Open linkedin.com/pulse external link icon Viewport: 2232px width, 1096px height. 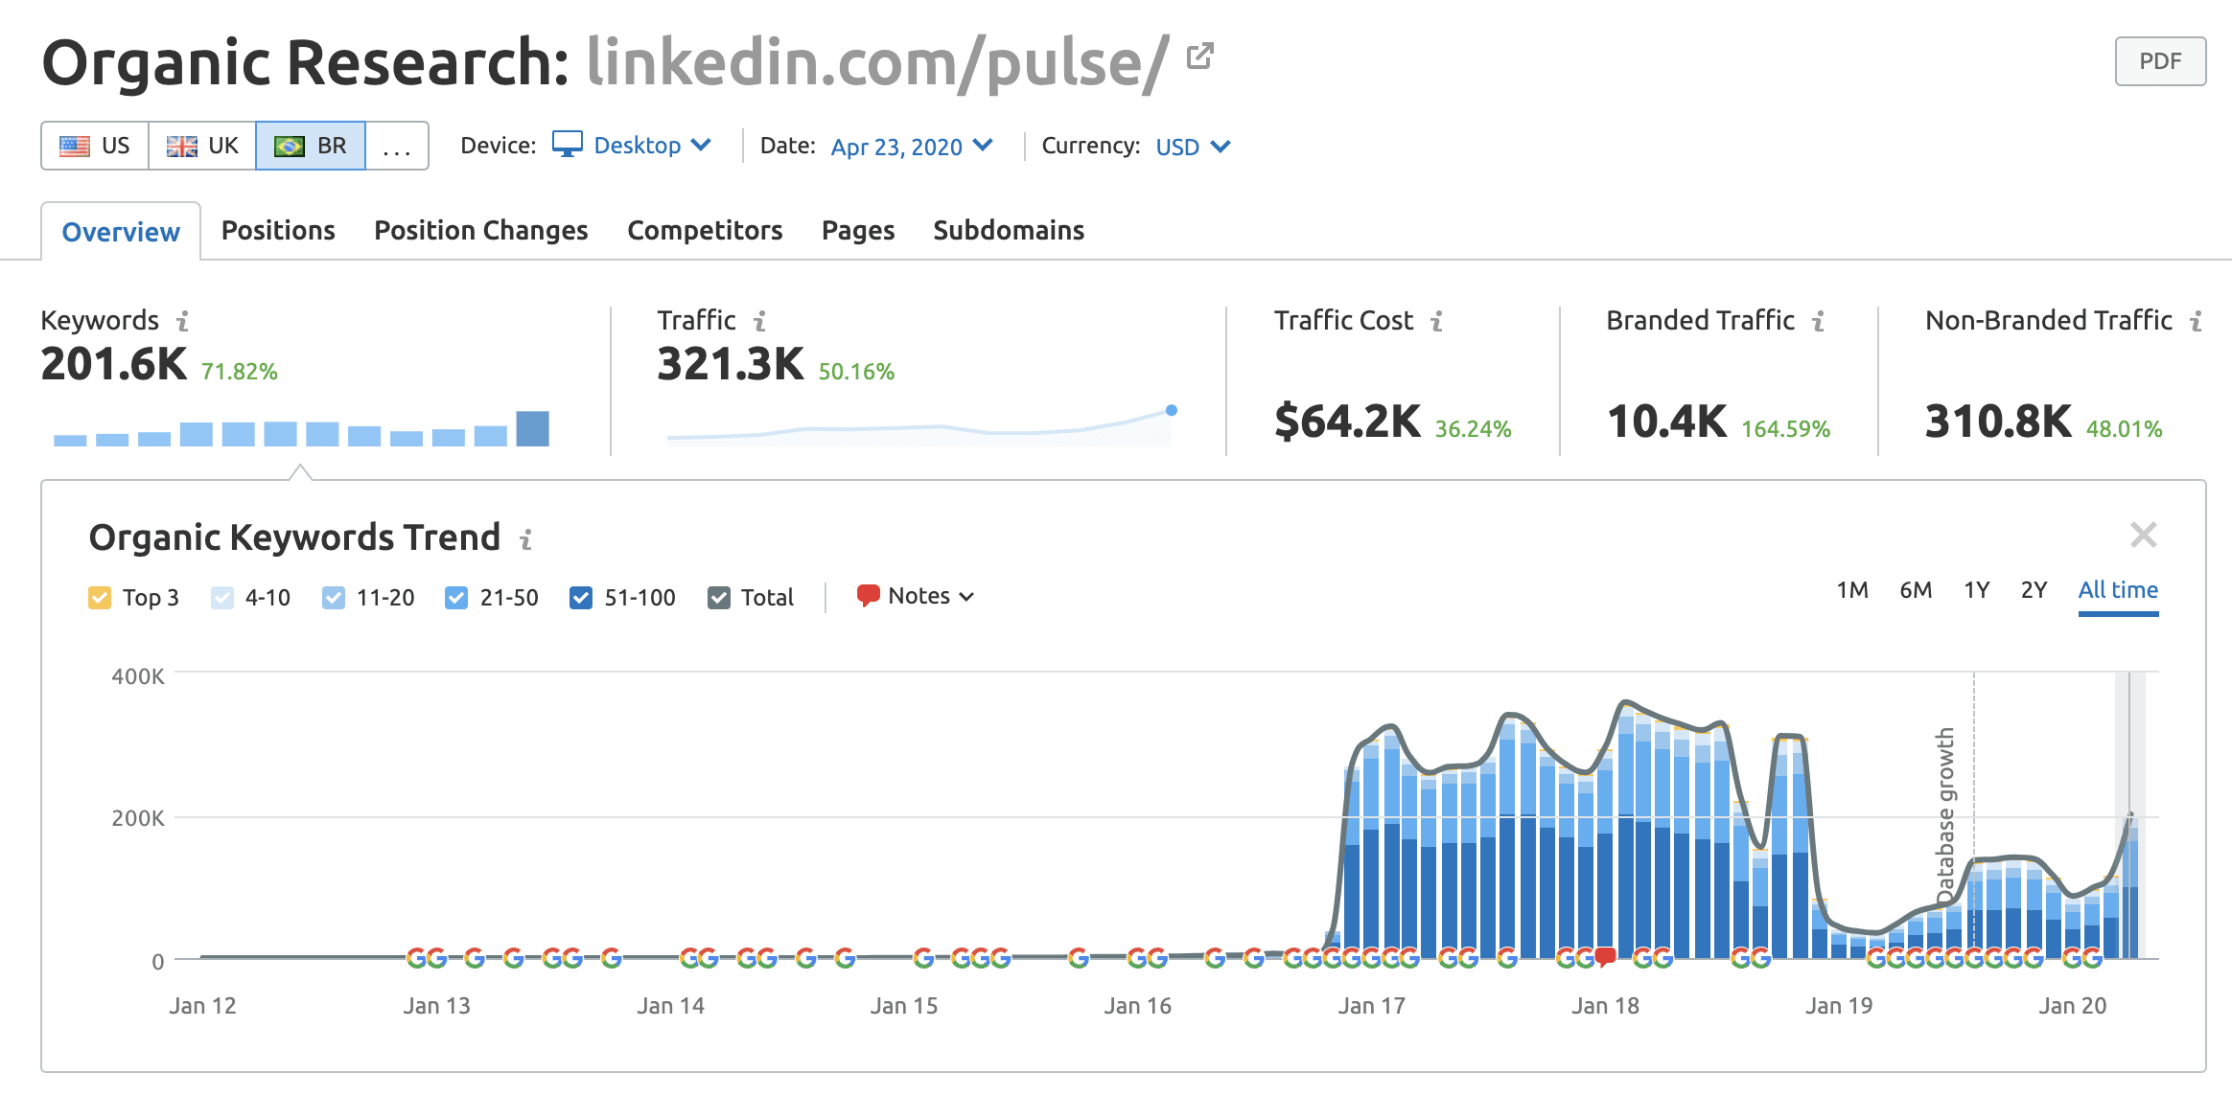coord(1200,57)
